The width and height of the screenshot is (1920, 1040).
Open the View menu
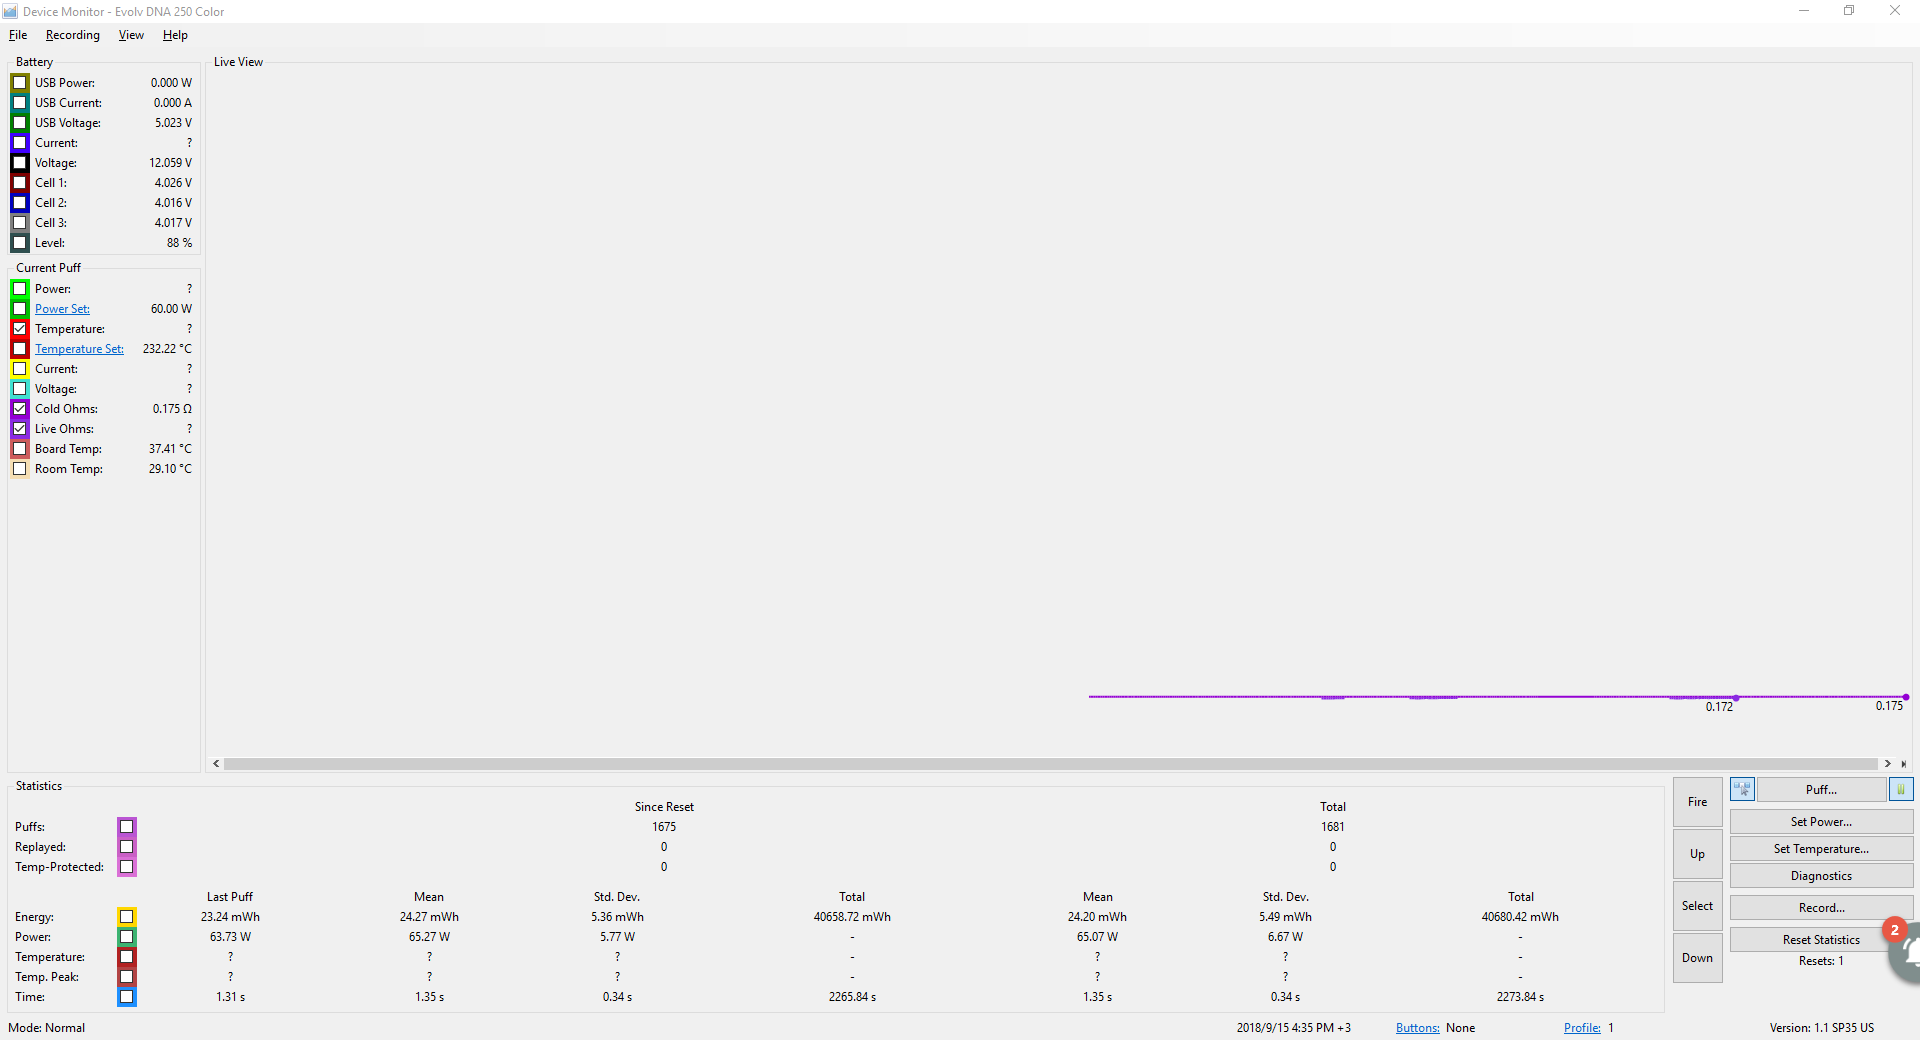[131, 35]
